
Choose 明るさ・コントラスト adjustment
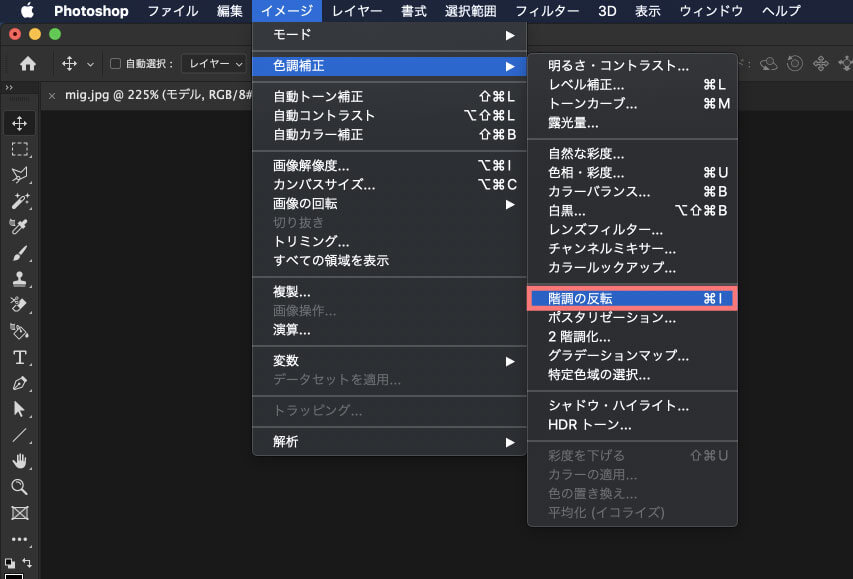632,66
